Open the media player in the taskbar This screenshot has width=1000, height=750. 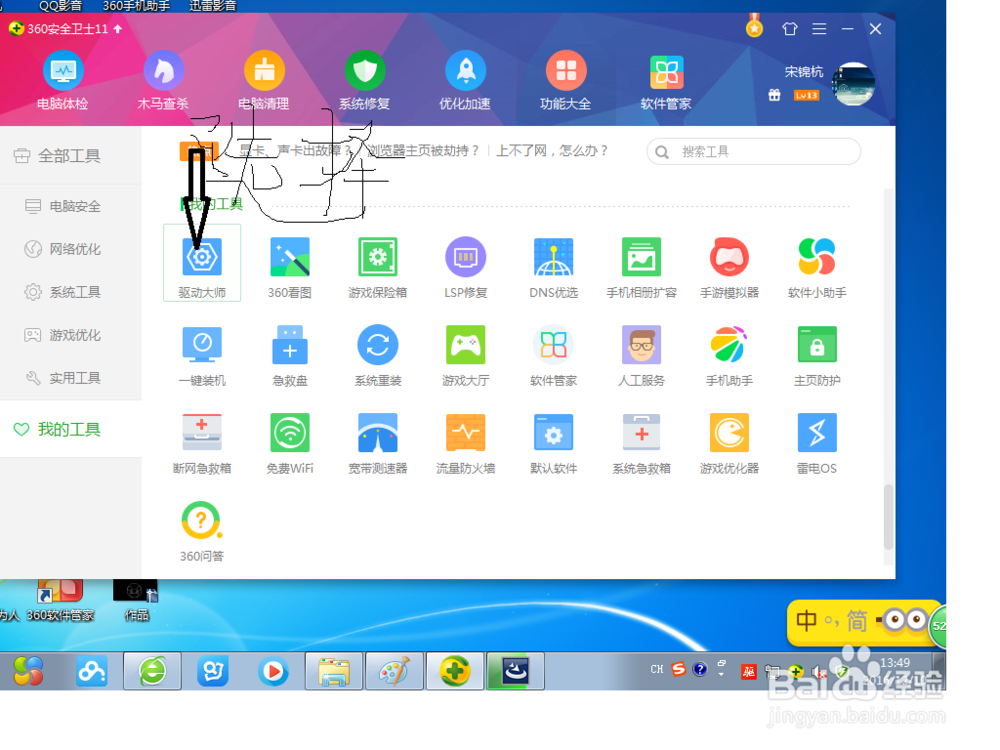[x=274, y=672]
